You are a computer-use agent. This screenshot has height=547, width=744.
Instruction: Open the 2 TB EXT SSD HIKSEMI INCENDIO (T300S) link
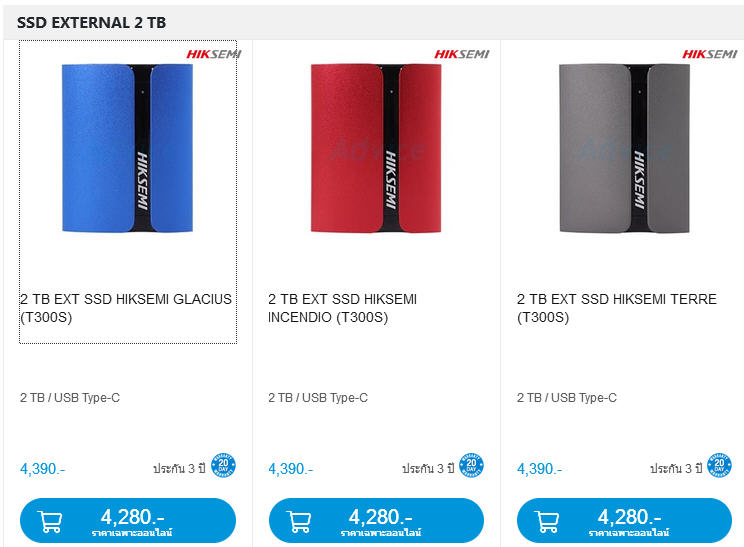[x=342, y=308]
